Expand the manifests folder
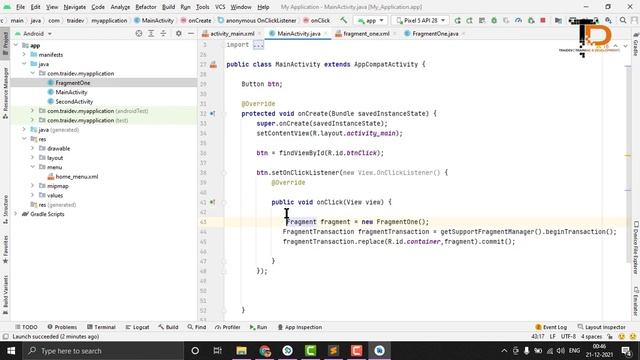The height and width of the screenshot is (360, 640). [24, 54]
